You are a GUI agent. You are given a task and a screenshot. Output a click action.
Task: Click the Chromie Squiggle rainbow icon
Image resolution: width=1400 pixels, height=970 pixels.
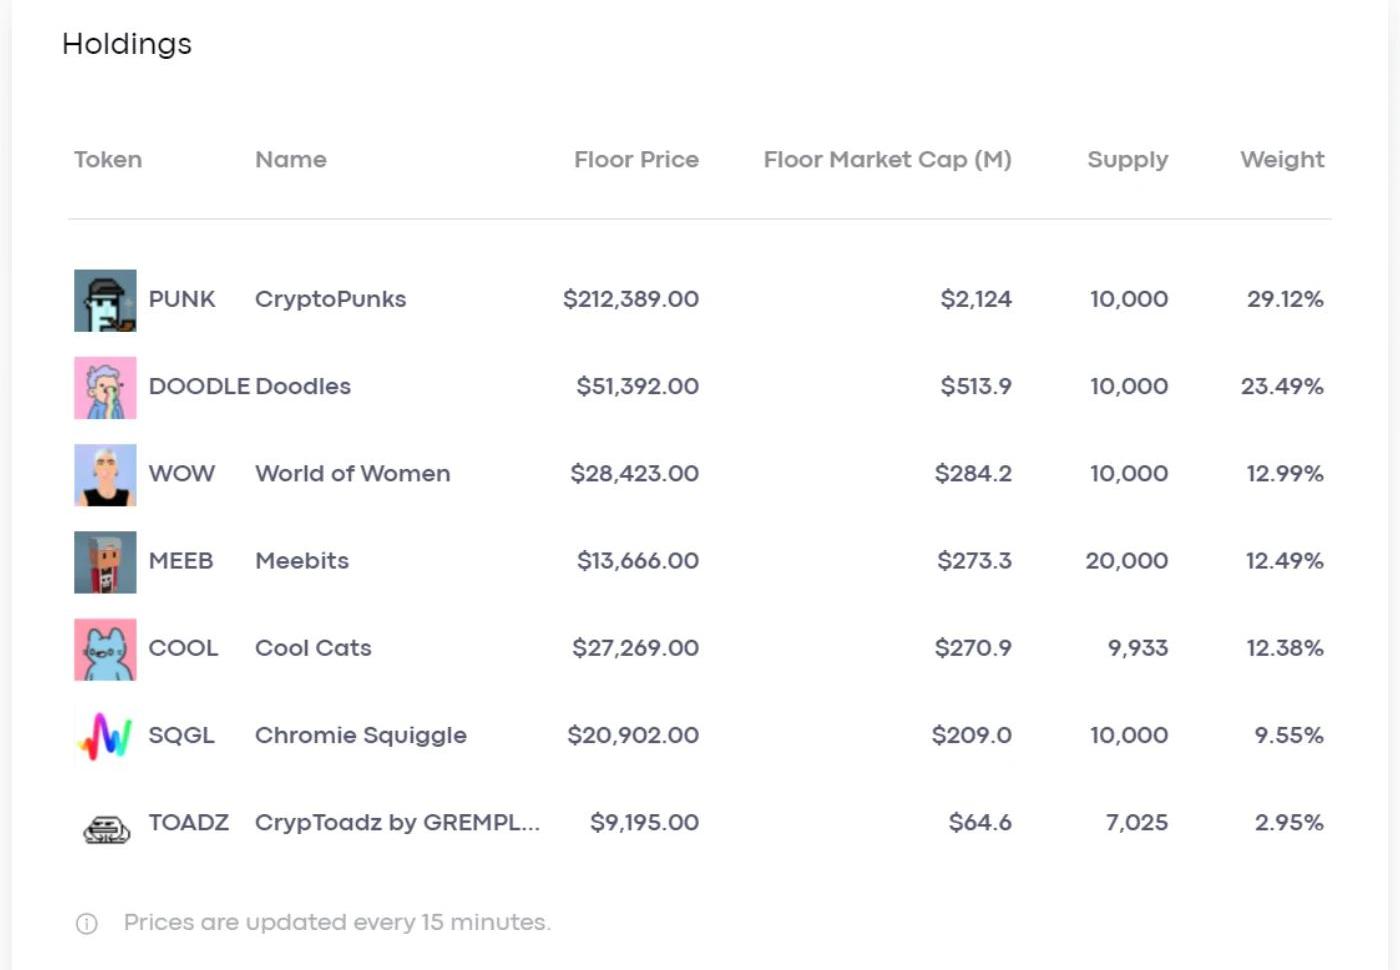[105, 736]
